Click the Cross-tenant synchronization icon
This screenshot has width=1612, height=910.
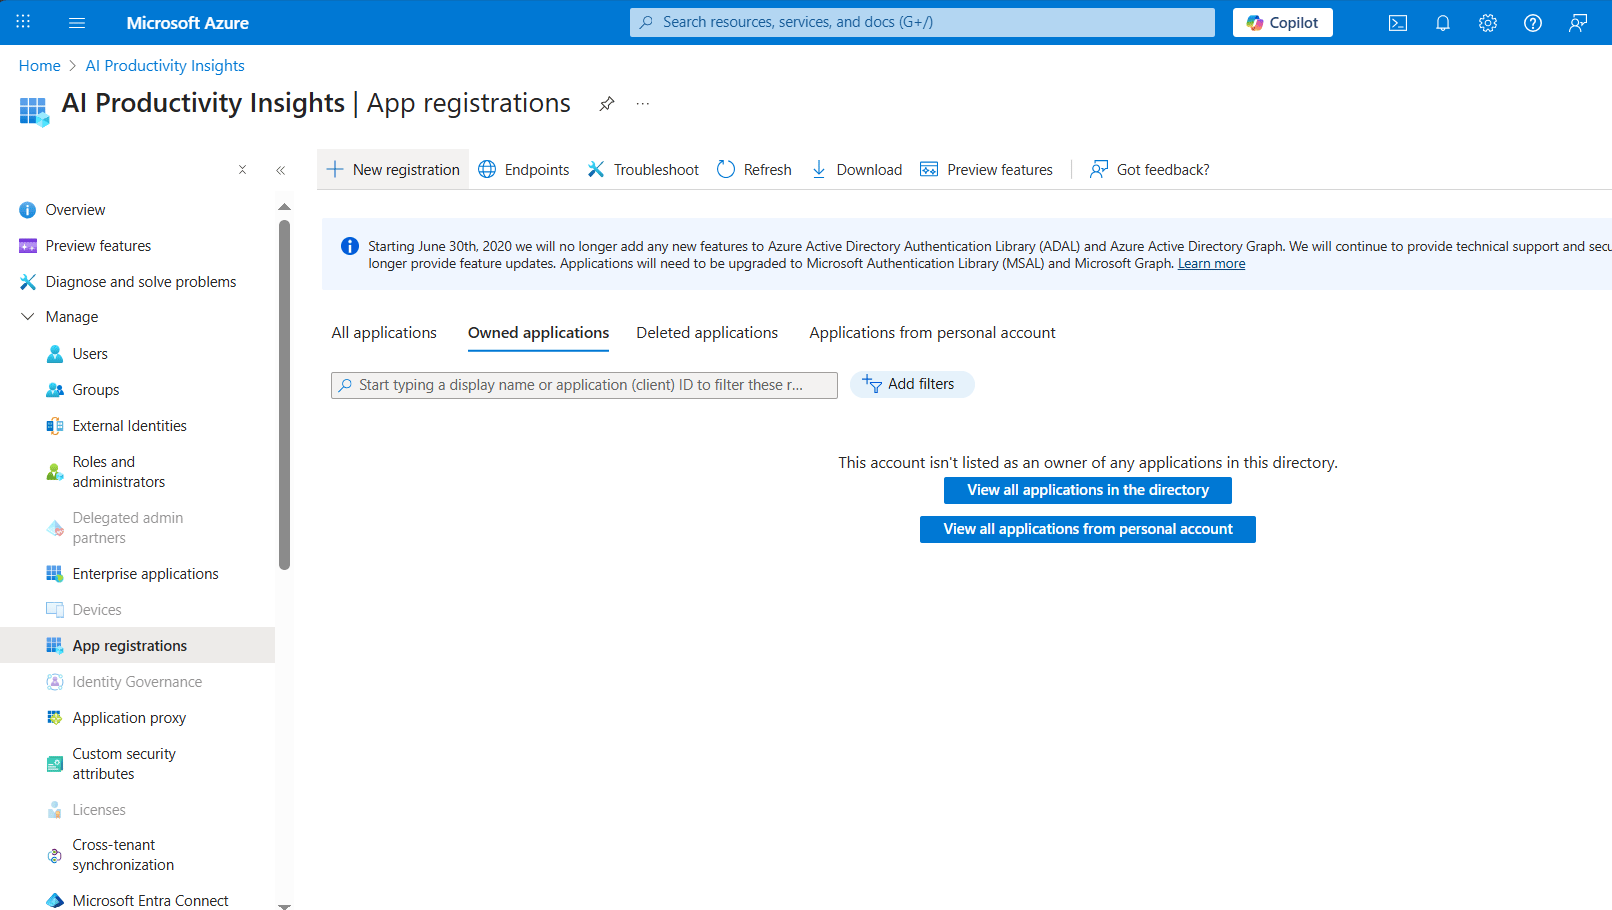click(55, 855)
